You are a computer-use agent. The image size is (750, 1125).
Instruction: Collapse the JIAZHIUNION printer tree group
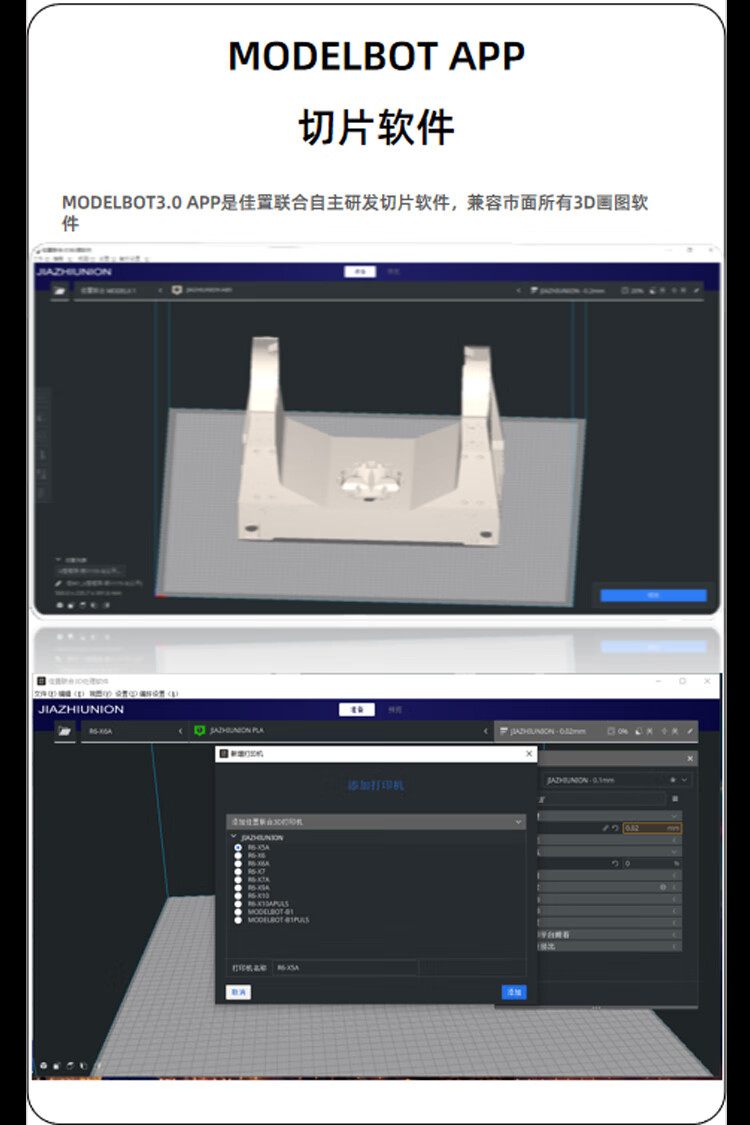pyautogui.click(x=233, y=837)
